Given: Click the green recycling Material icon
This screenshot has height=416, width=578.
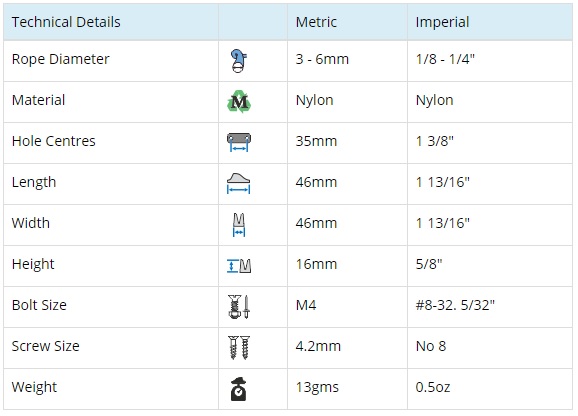Looking at the screenshot, I should 239,101.
